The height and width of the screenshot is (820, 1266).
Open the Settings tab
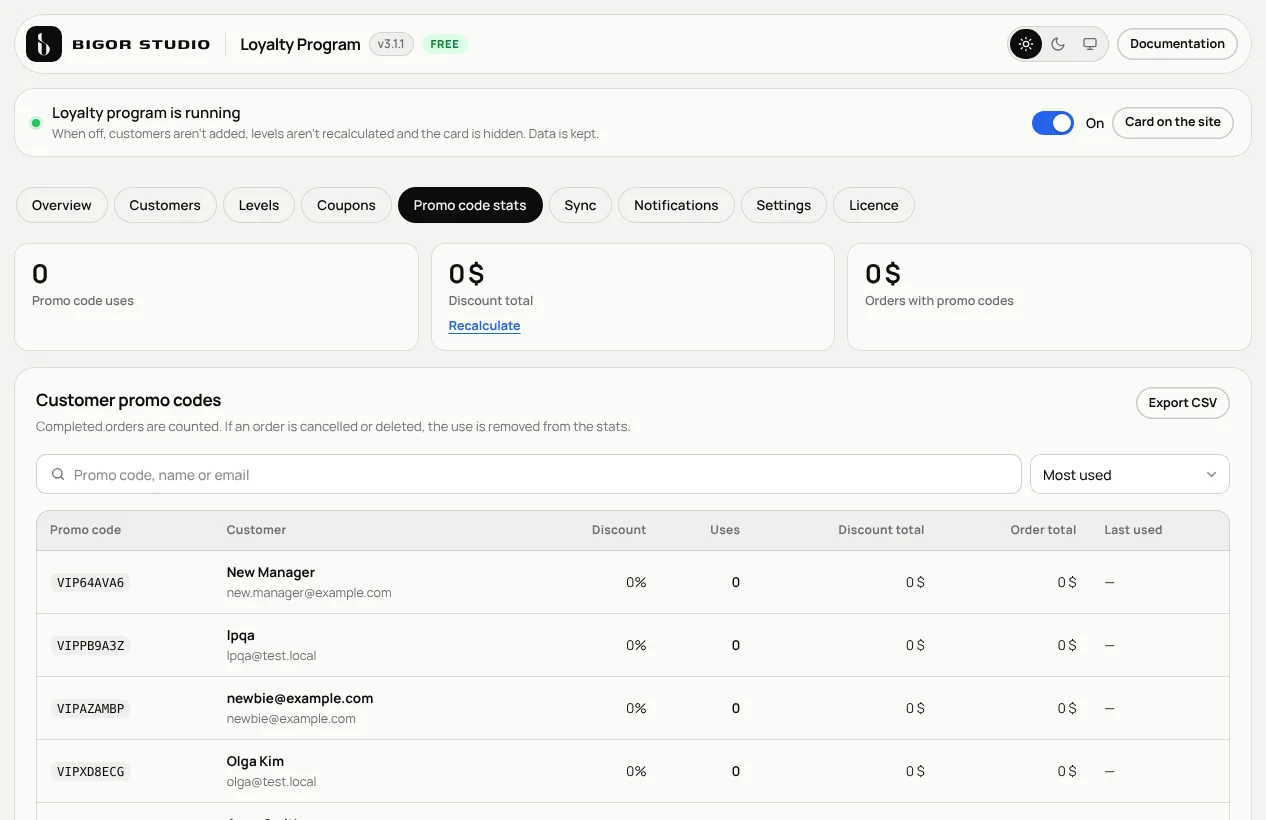[784, 205]
